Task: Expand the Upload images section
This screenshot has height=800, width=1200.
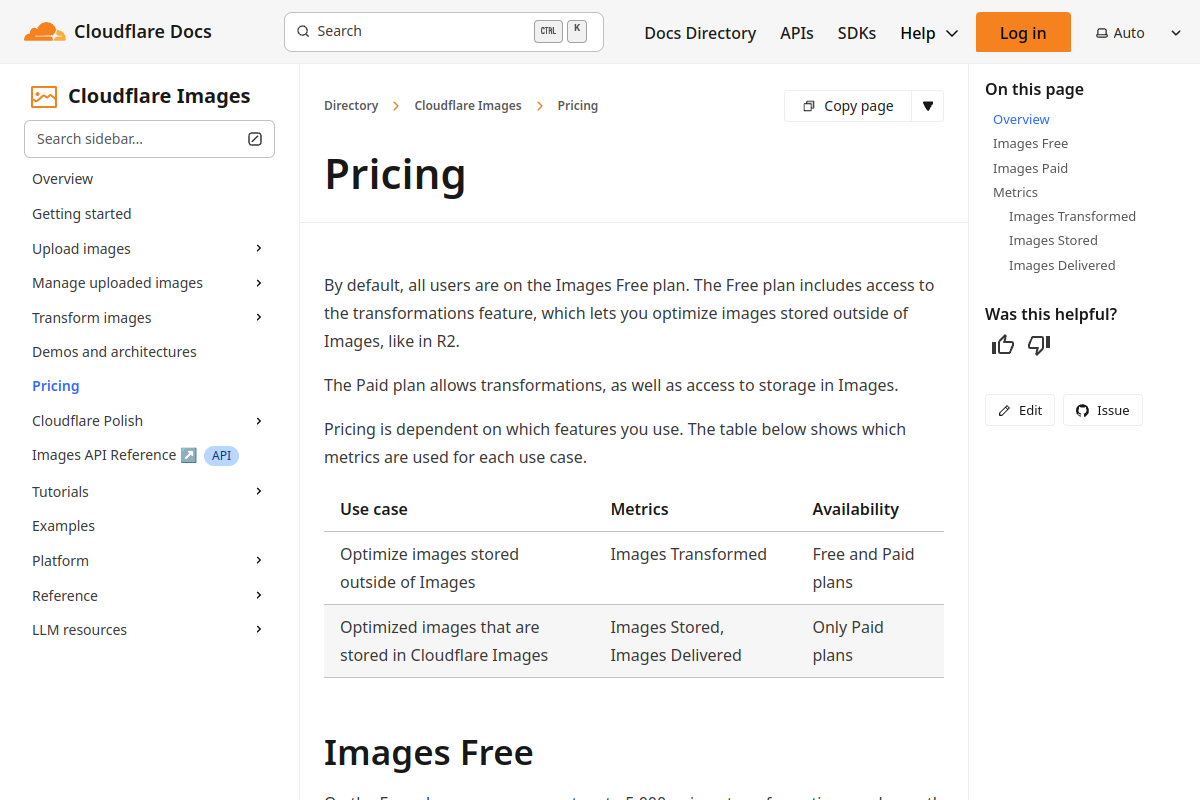Action: point(259,248)
